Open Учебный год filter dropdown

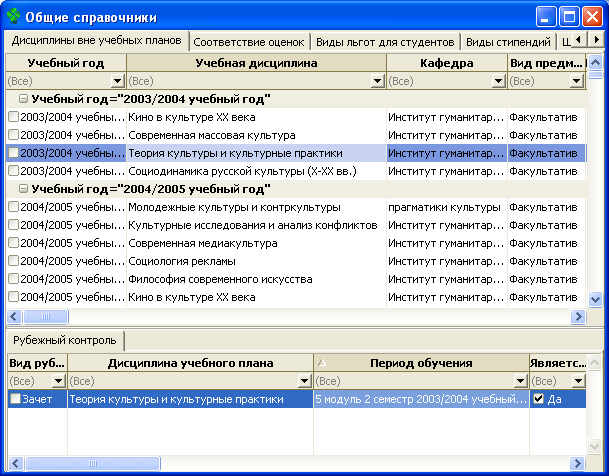(118, 81)
